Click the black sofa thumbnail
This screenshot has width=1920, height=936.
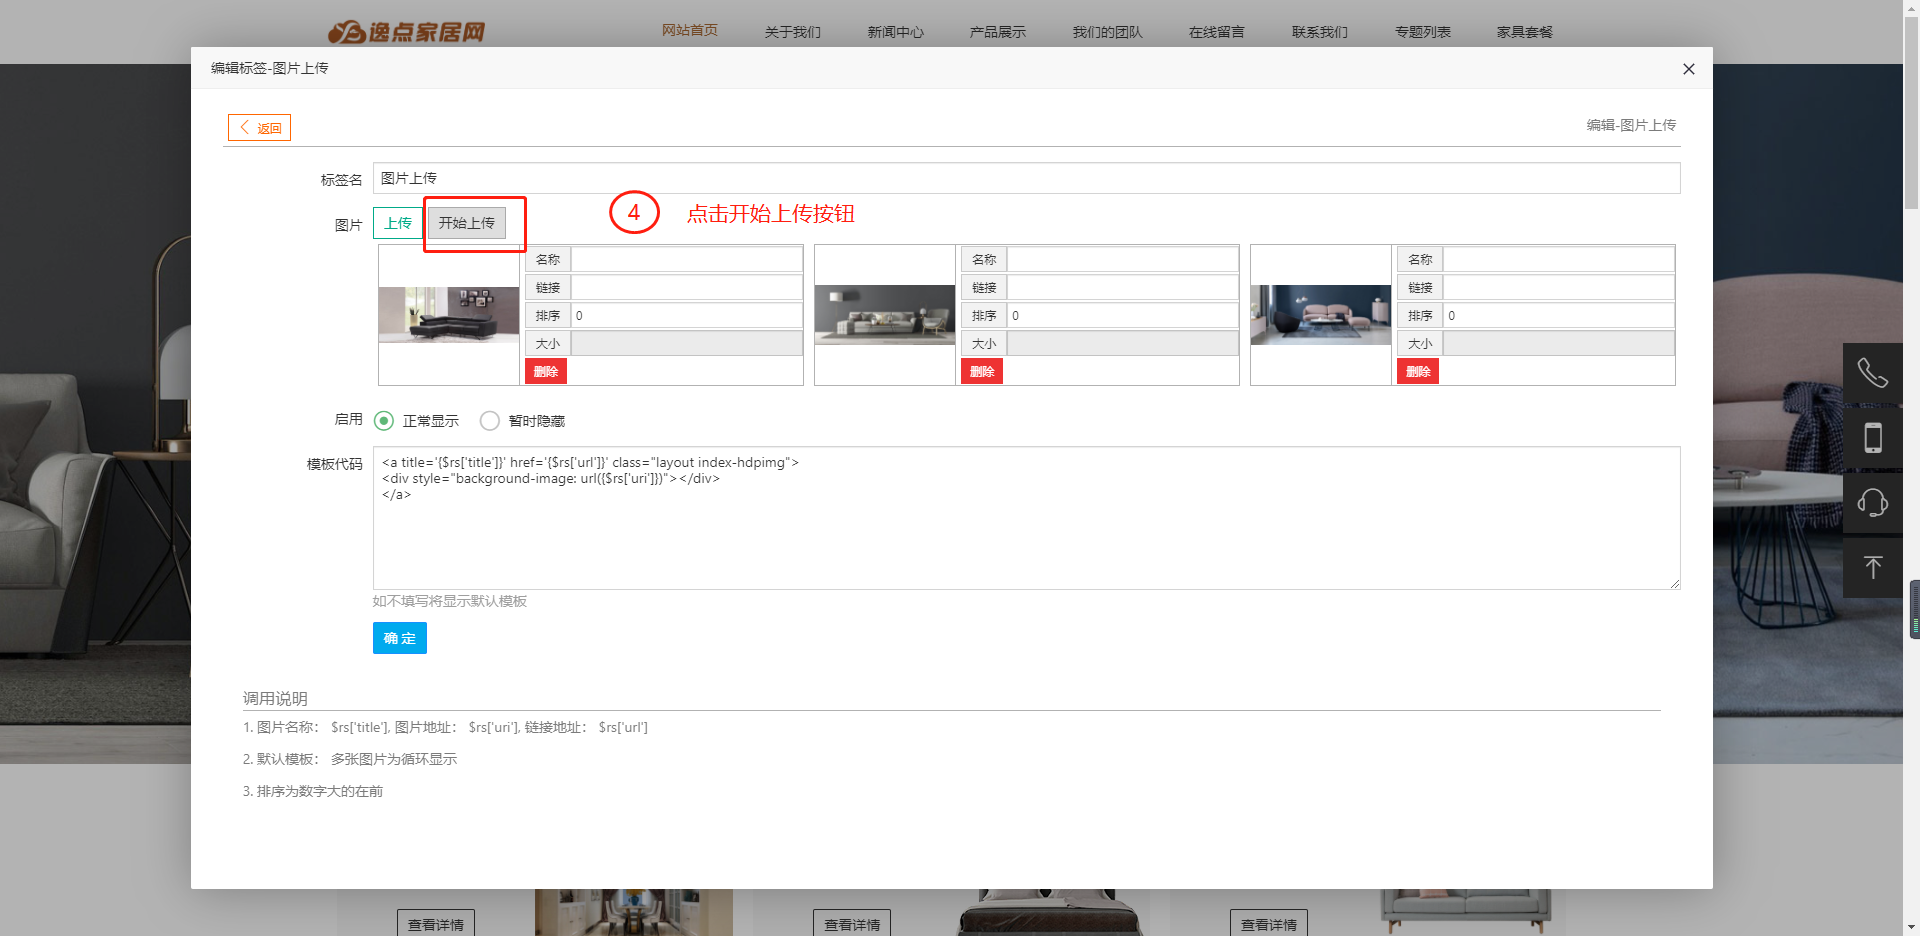point(449,315)
